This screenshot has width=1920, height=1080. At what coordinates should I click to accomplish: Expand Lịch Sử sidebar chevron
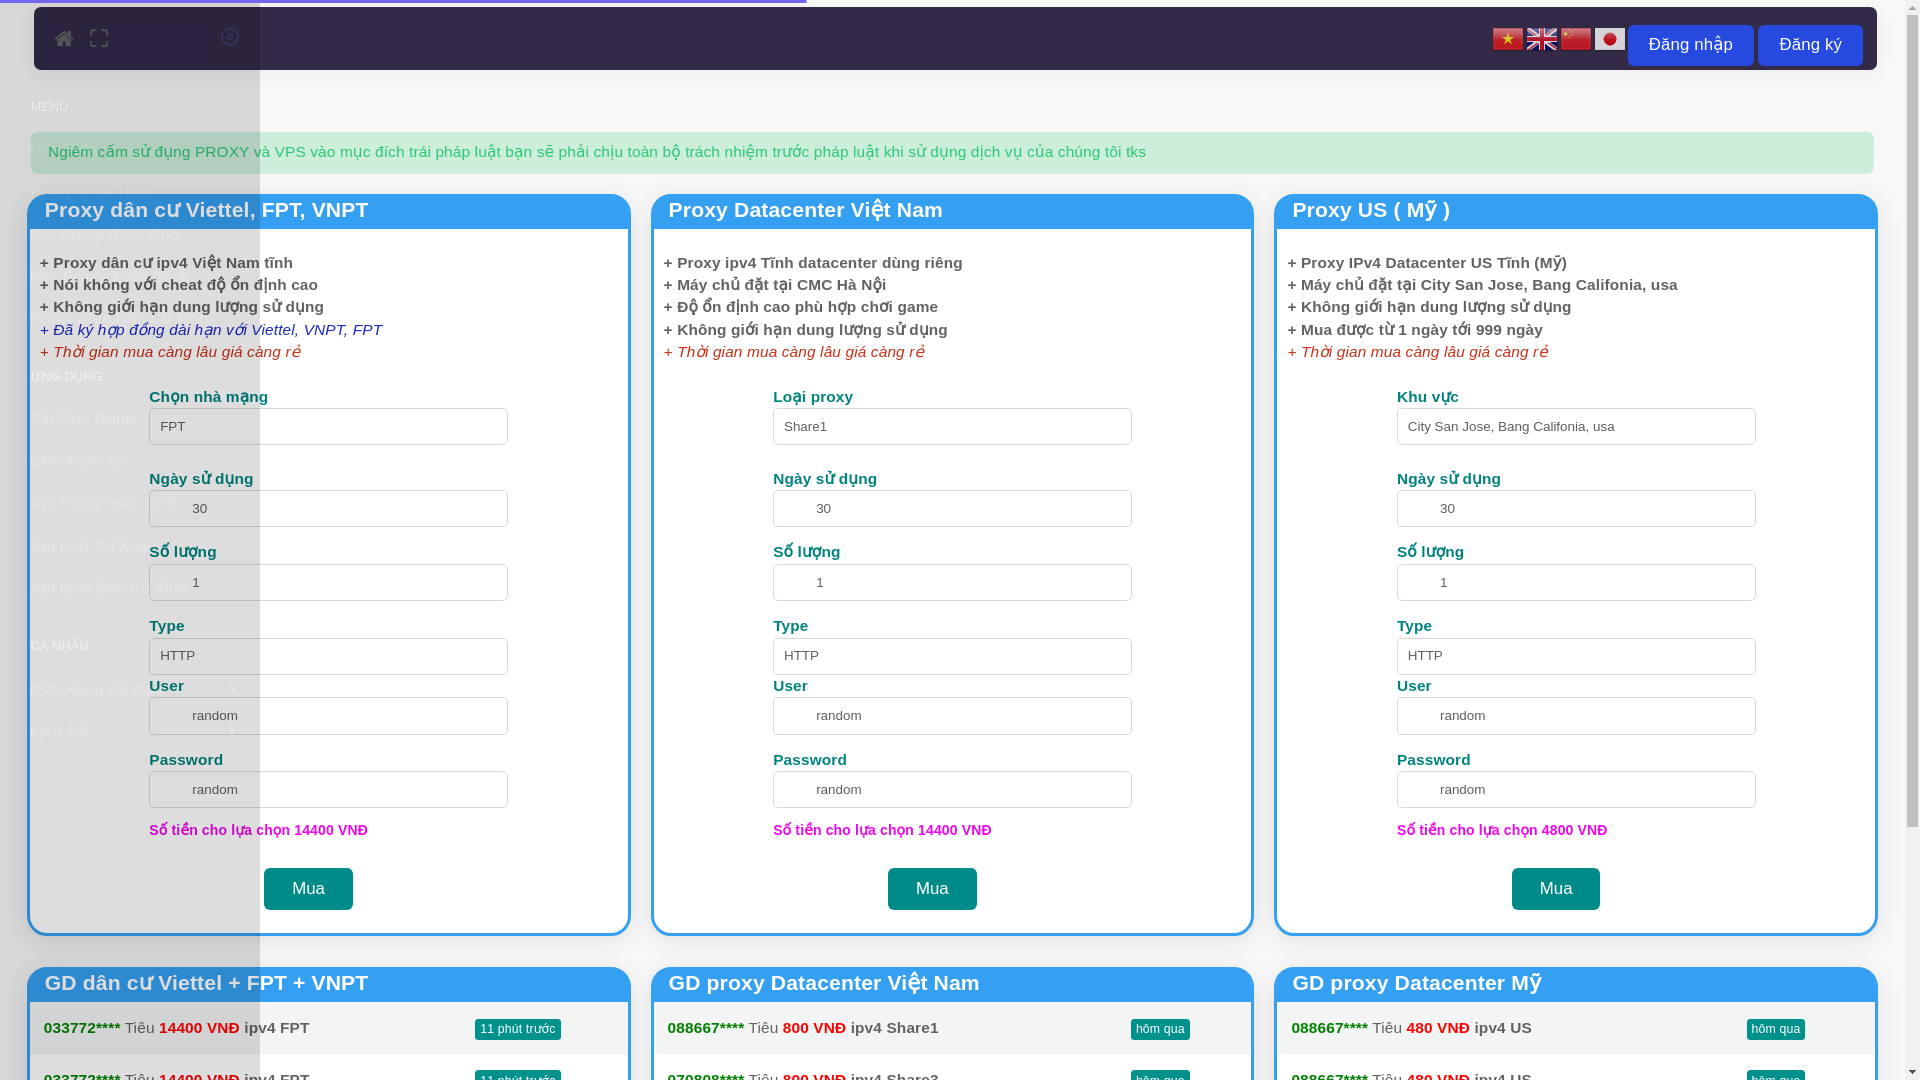[x=232, y=731]
